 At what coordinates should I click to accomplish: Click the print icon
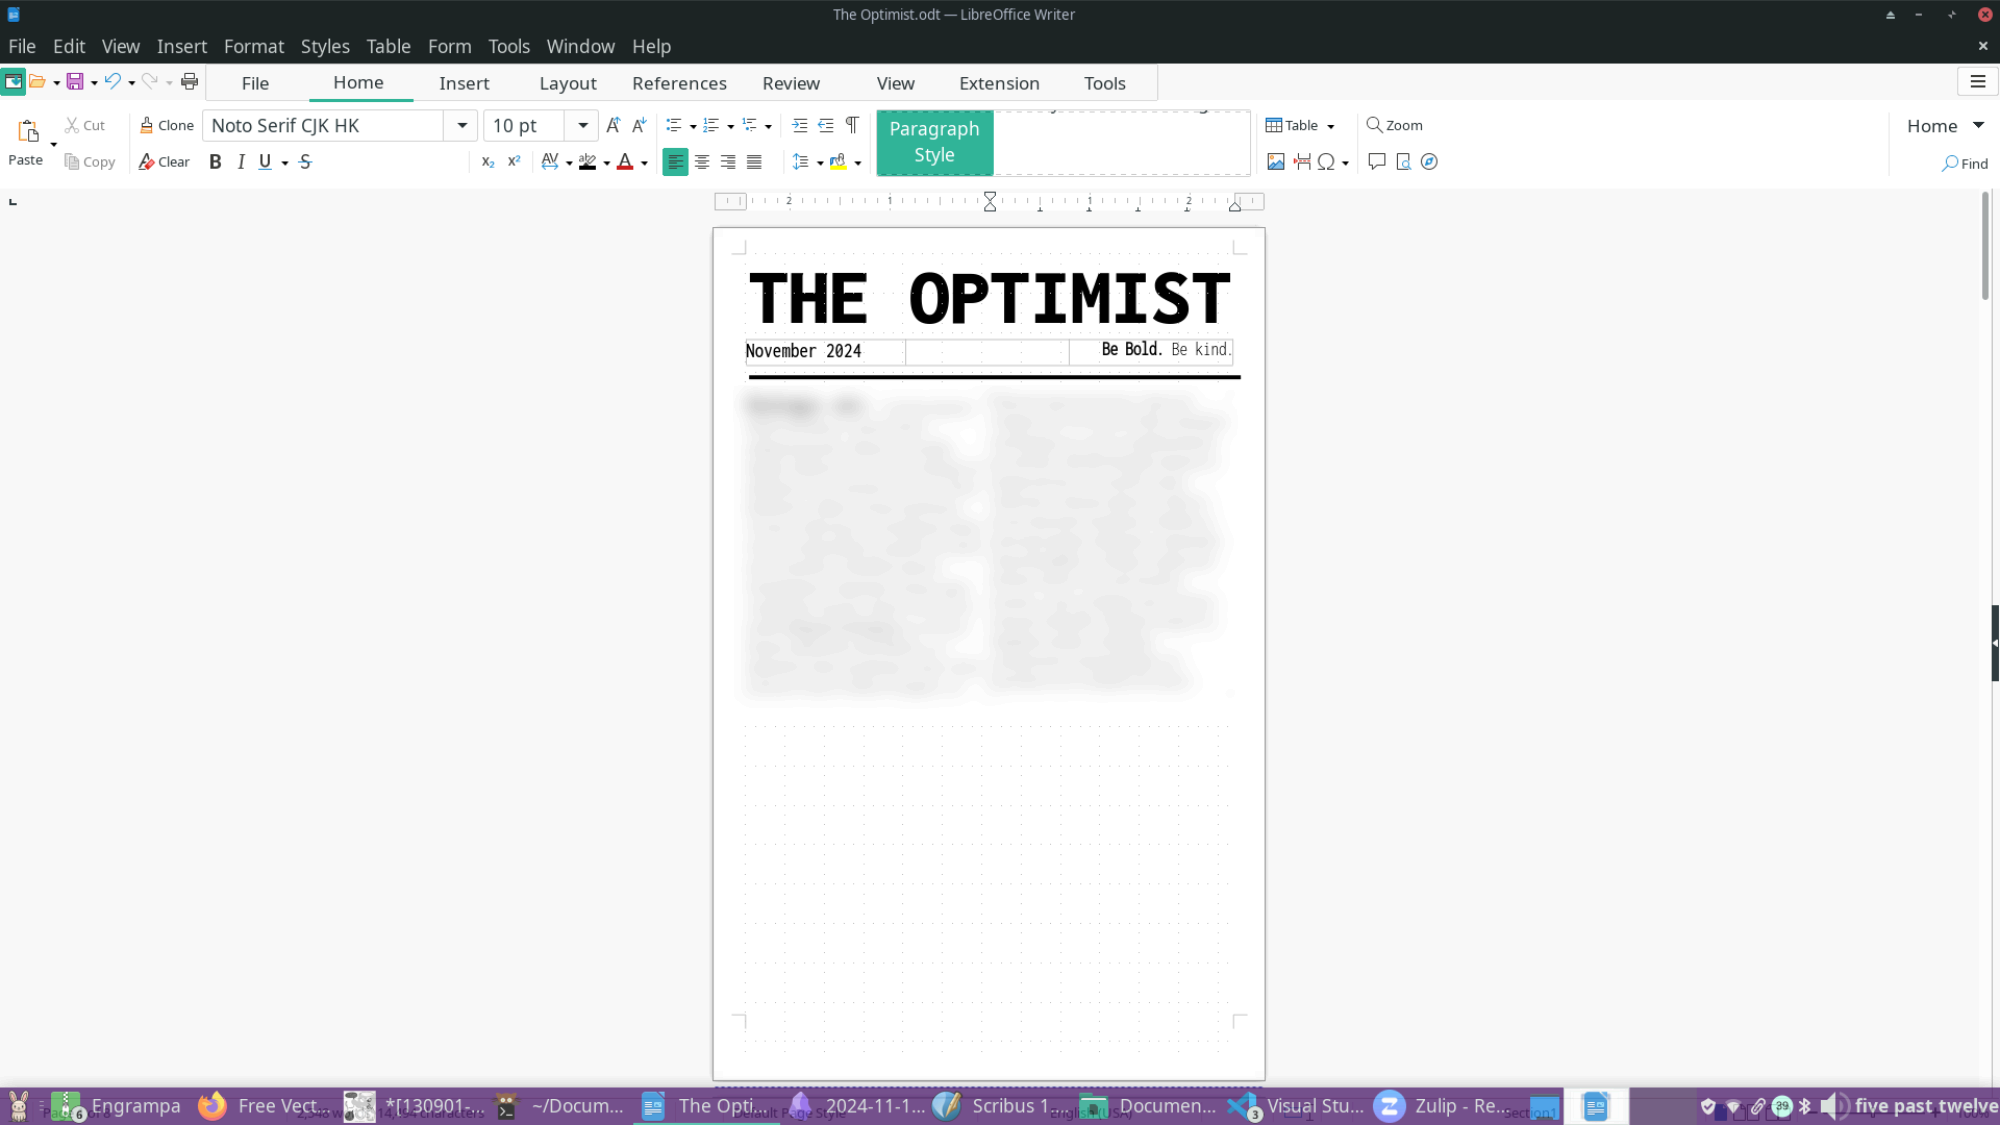click(189, 82)
